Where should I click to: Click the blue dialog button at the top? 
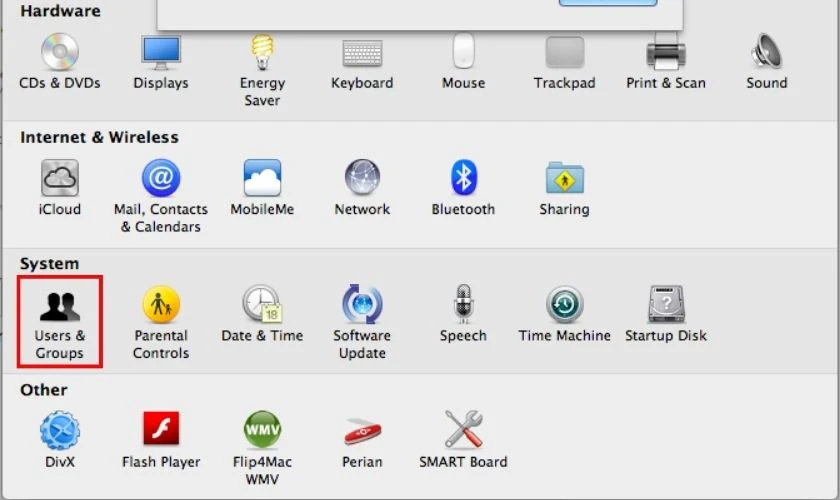[608, 3]
